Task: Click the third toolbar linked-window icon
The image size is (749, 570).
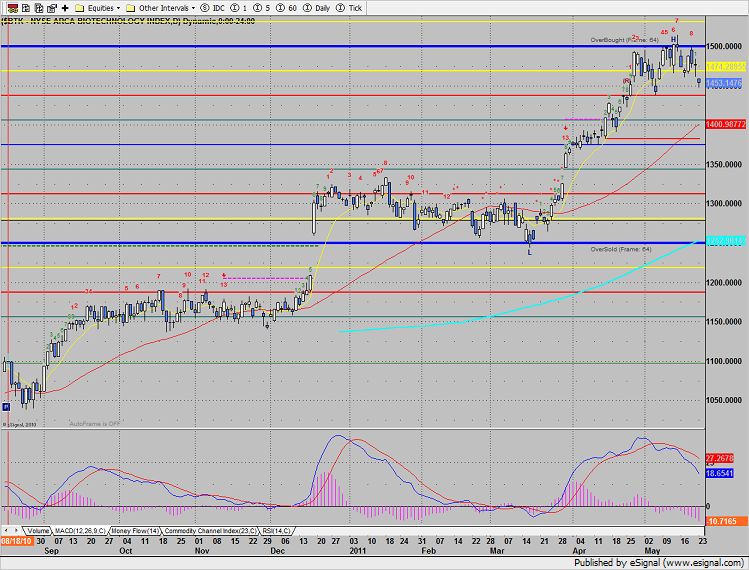Action: 39,8
